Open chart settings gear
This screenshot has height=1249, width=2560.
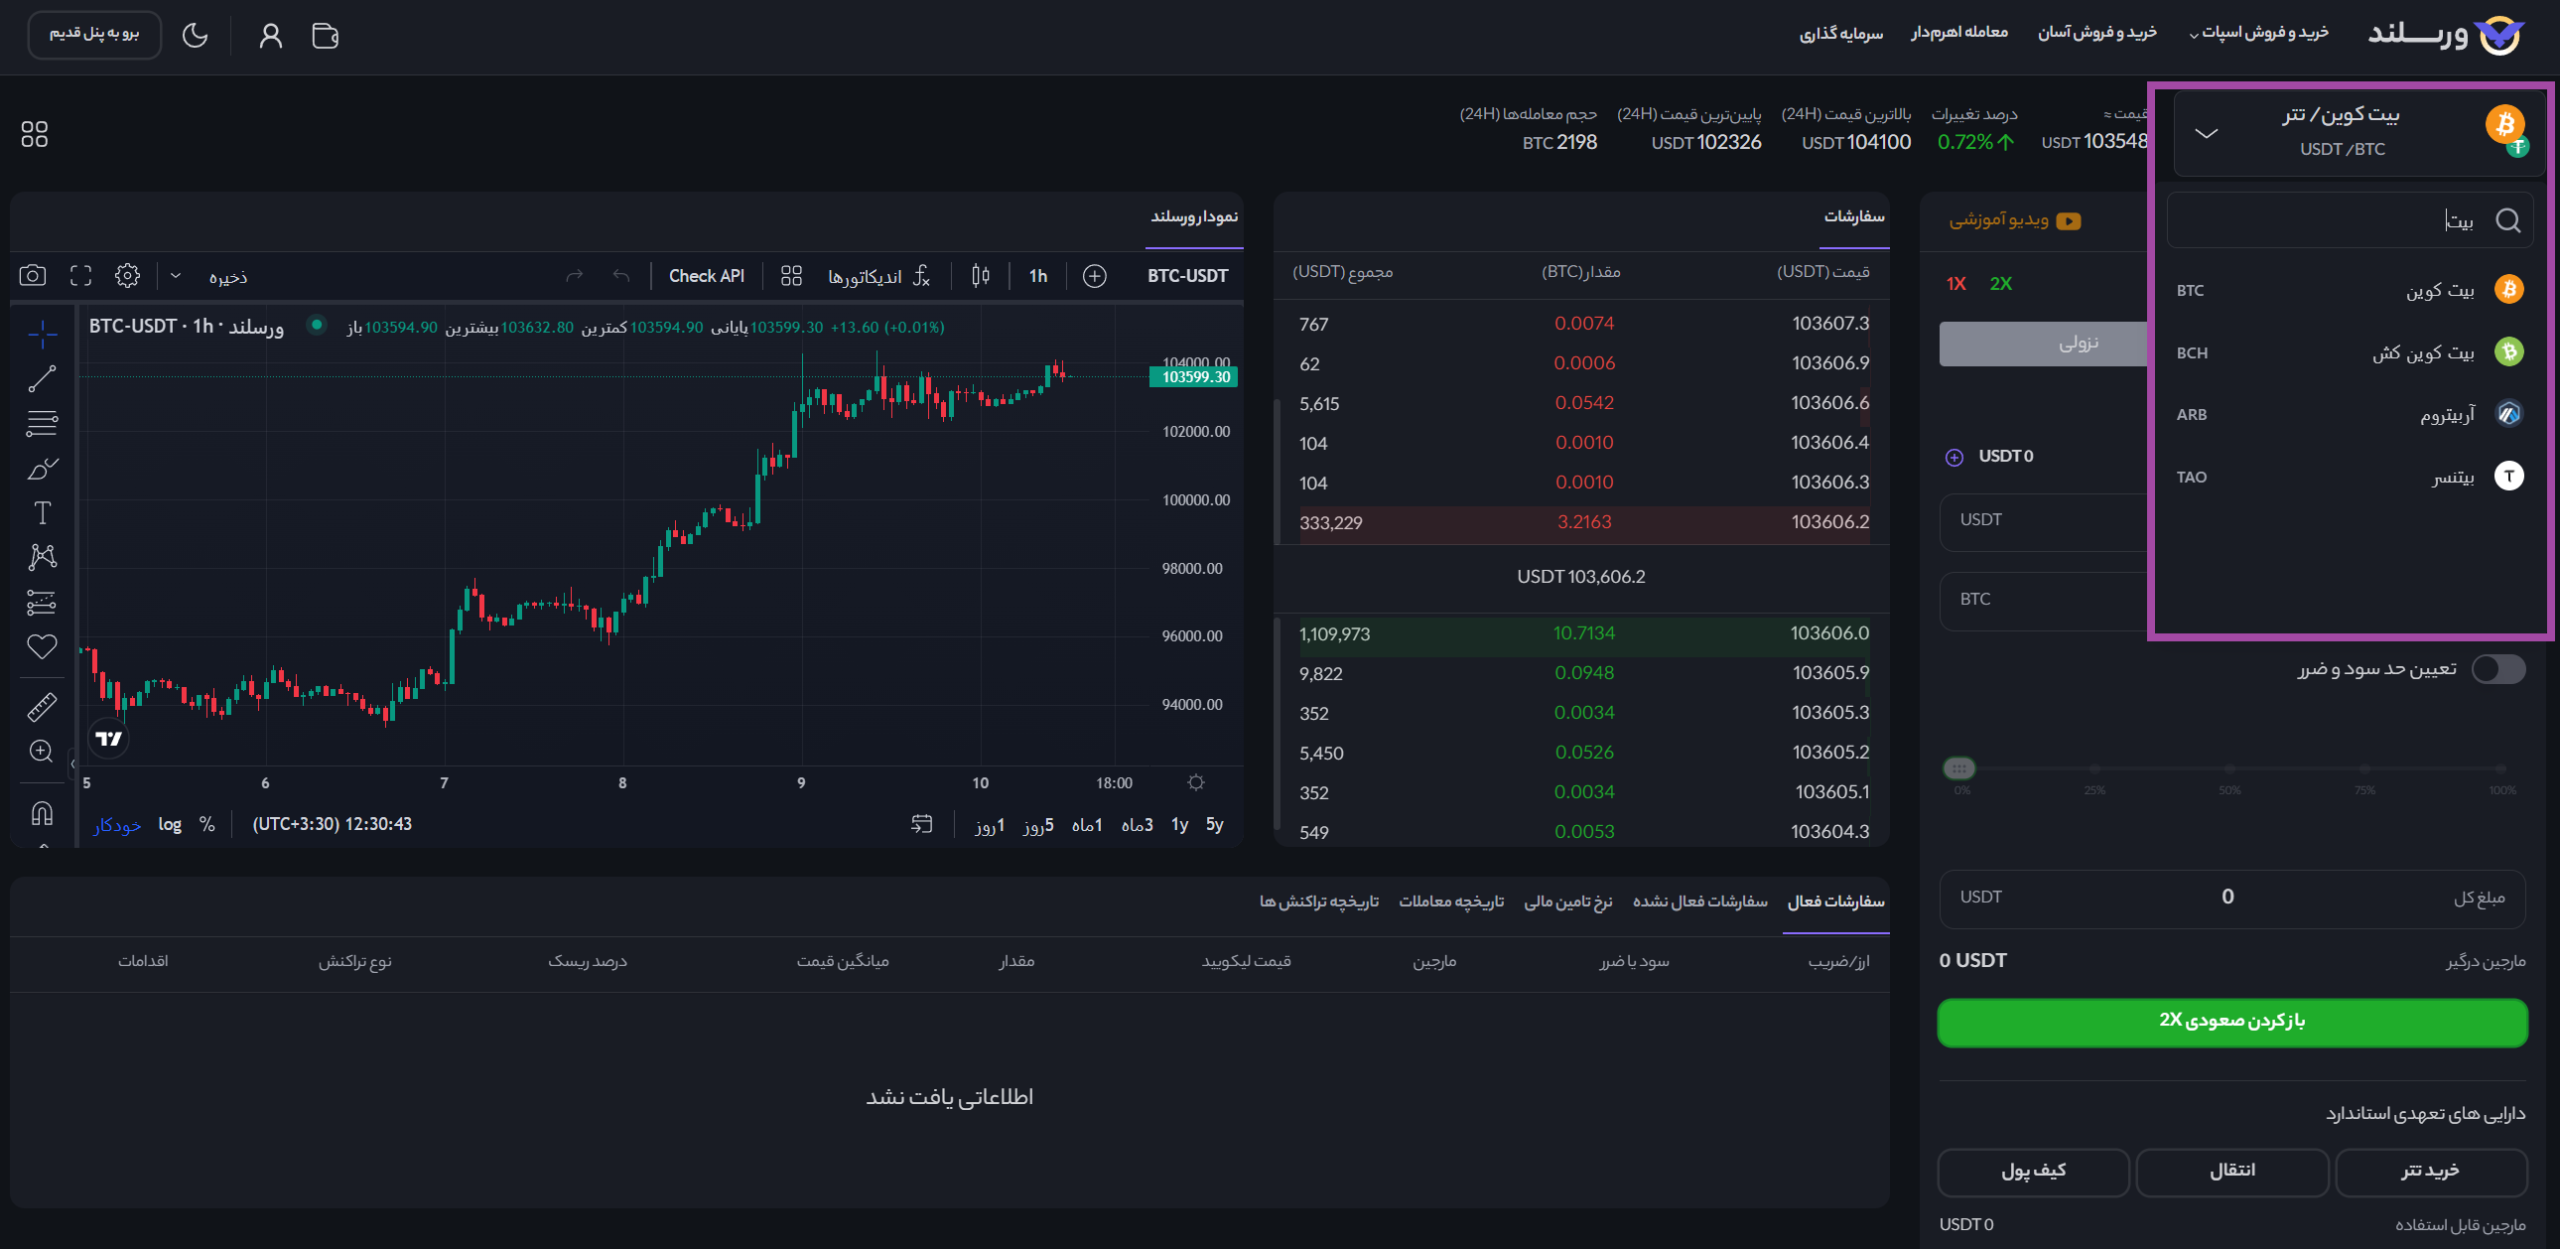[x=127, y=275]
